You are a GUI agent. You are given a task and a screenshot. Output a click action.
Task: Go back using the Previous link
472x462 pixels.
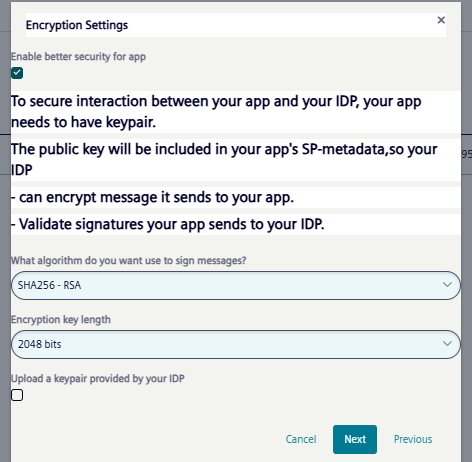pyautogui.click(x=413, y=439)
